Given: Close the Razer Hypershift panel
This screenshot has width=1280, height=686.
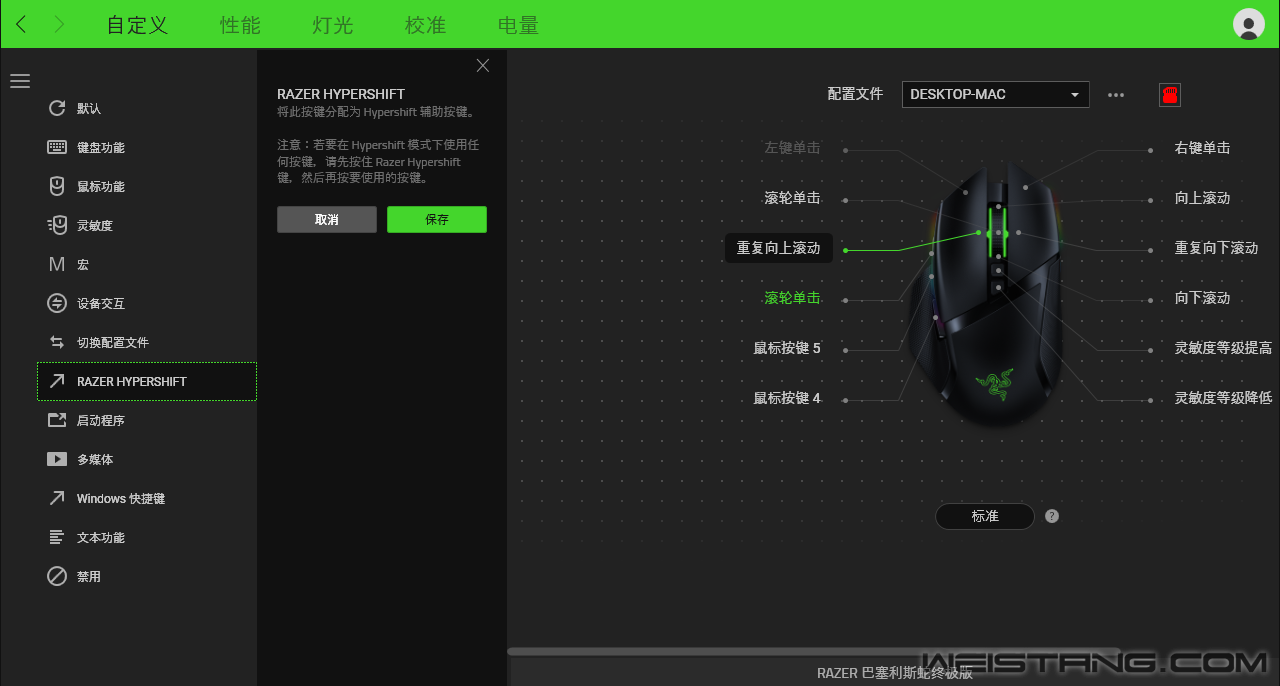Looking at the screenshot, I should click(x=483, y=66).
